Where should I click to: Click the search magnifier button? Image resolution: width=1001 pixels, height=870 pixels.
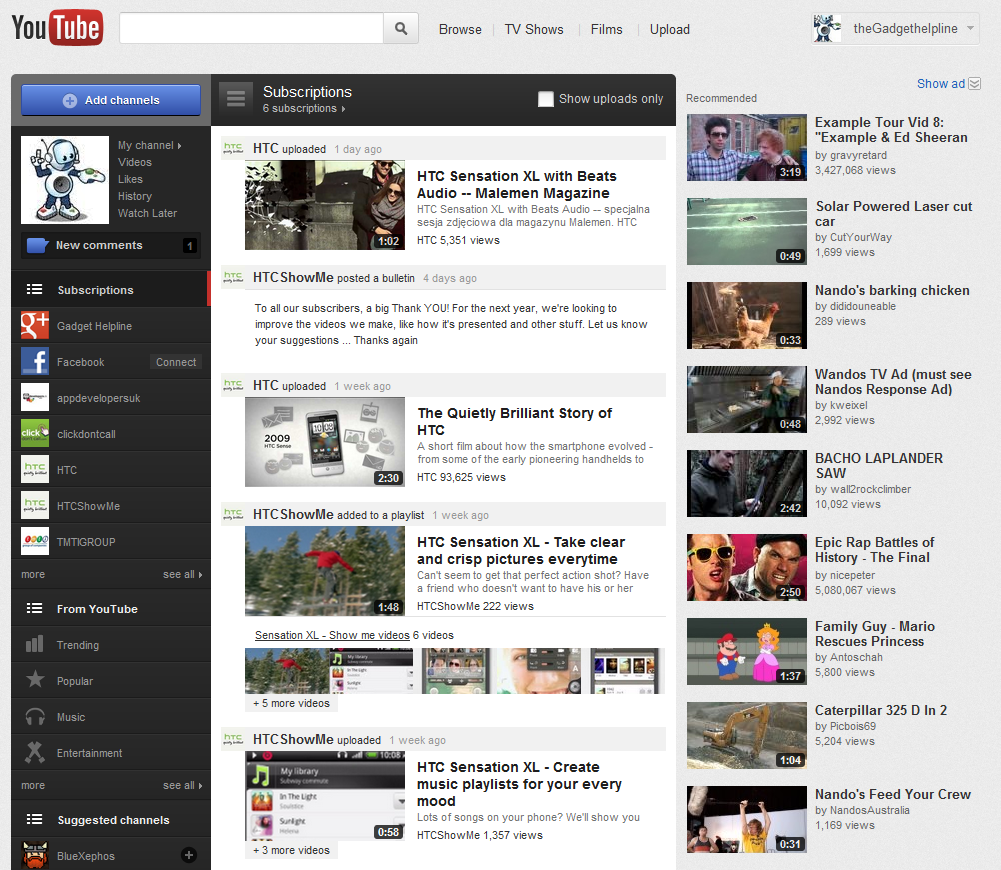[401, 29]
